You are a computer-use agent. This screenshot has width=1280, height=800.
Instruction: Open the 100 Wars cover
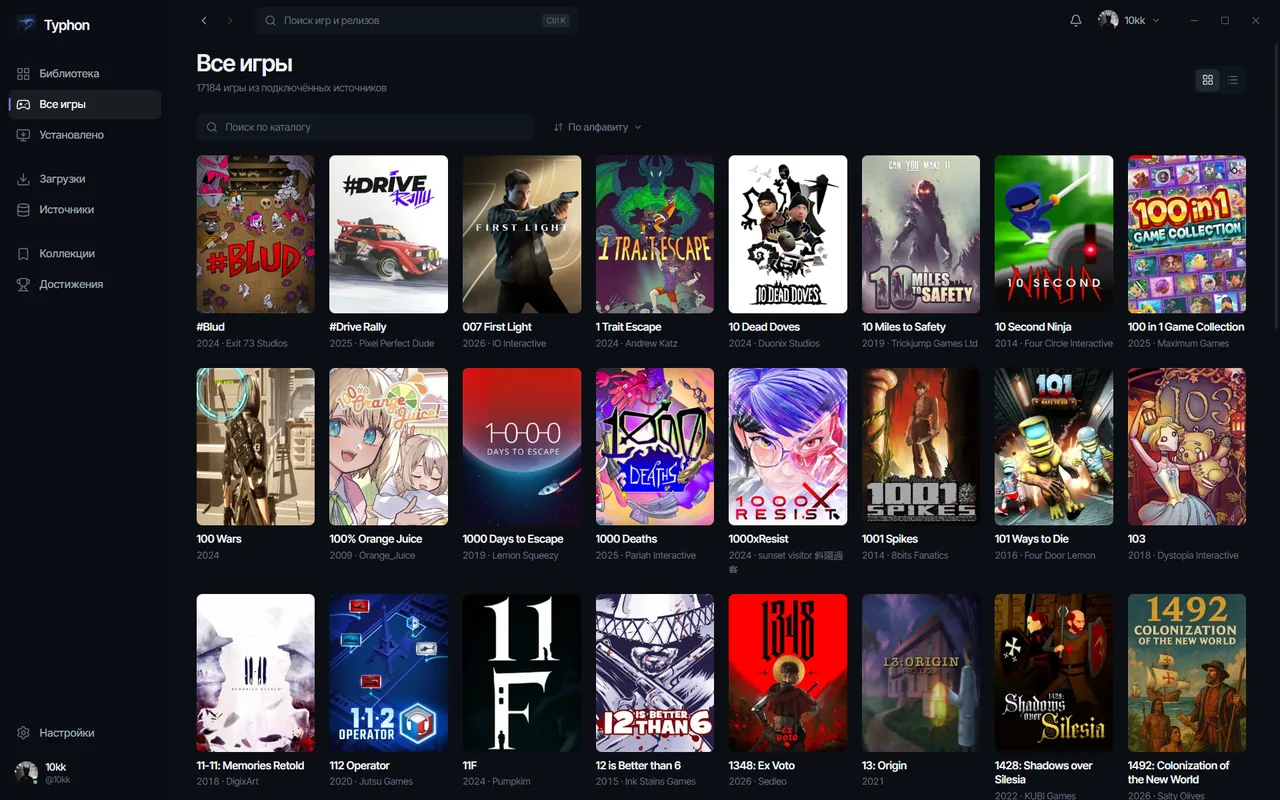[256, 447]
